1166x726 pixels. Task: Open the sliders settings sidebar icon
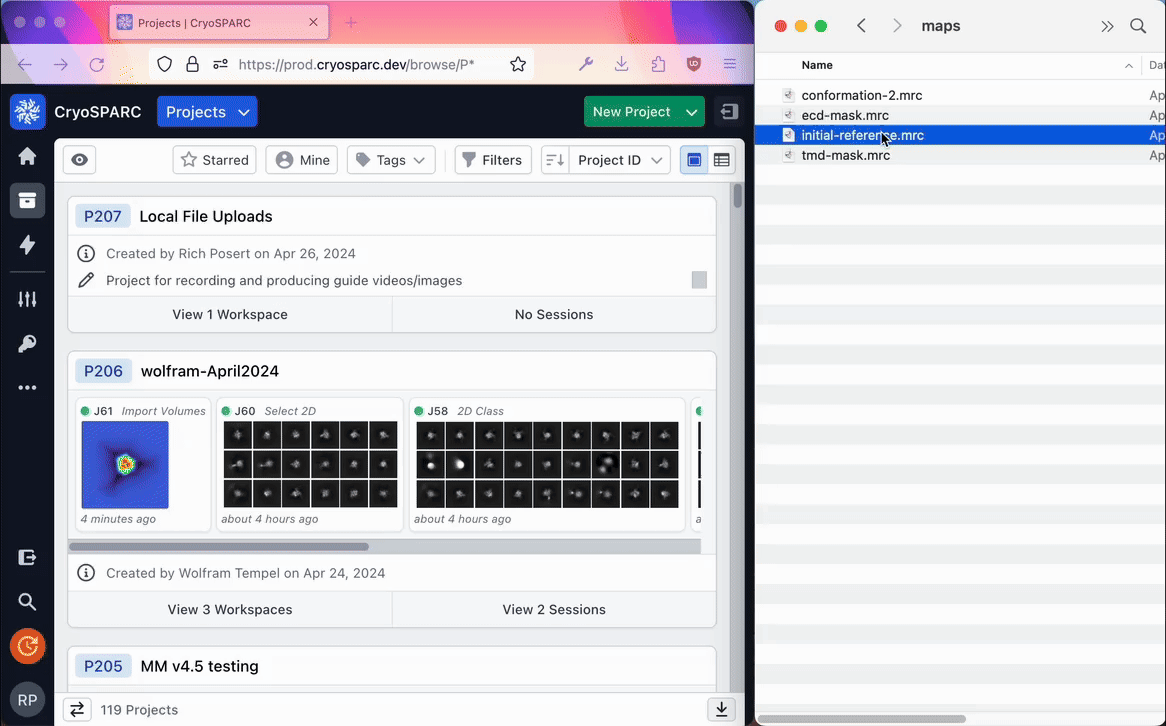coord(27,299)
